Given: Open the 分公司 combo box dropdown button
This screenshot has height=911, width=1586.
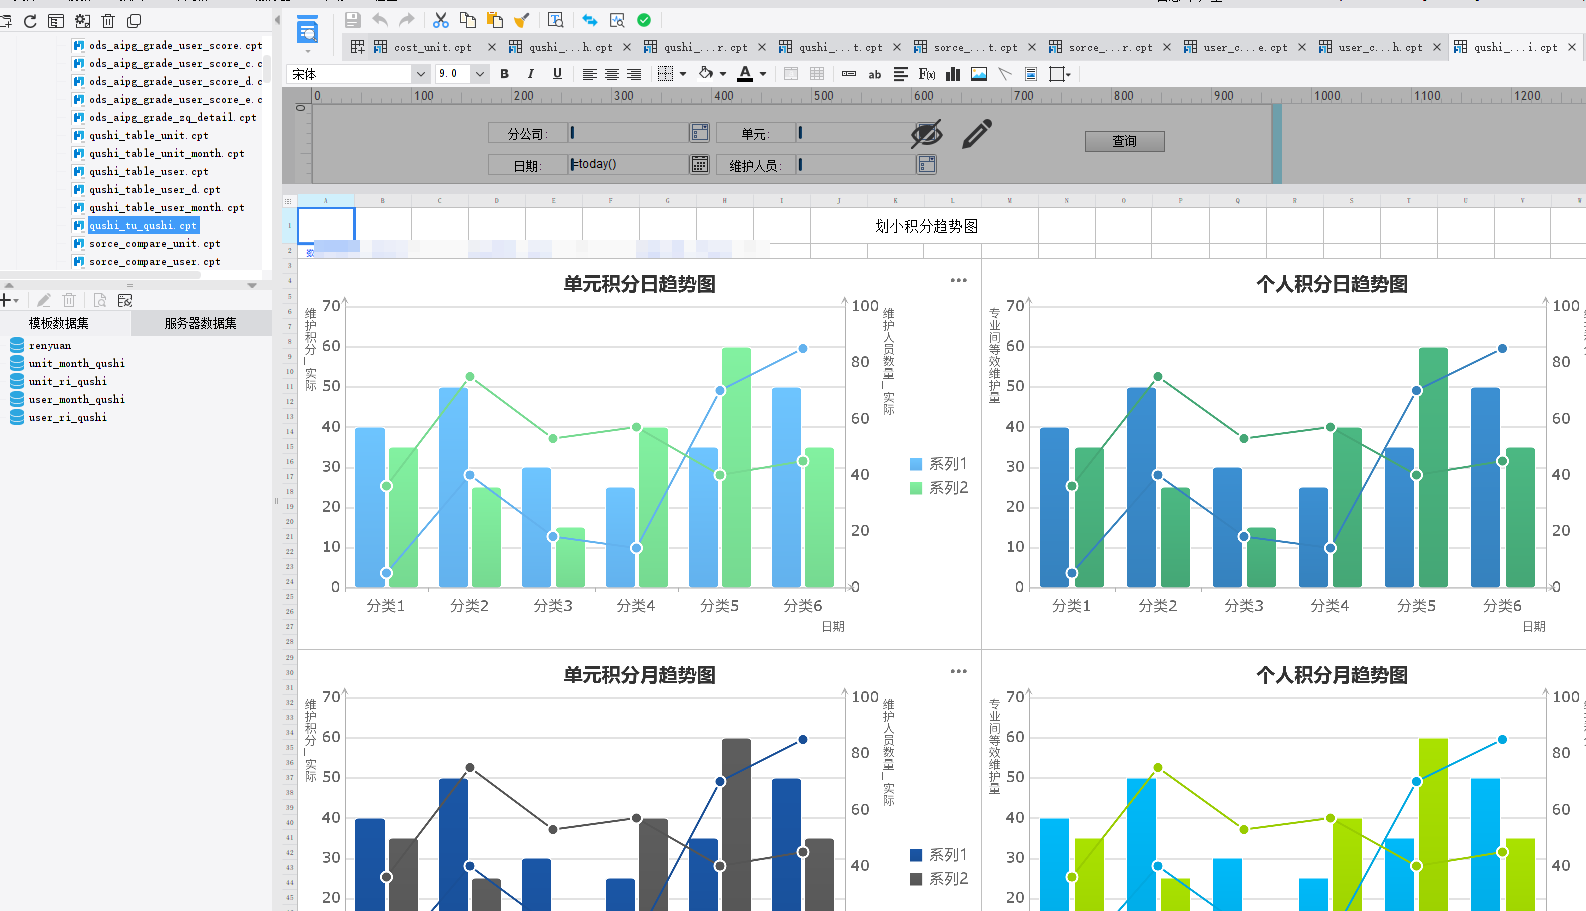Looking at the screenshot, I should pos(700,133).
